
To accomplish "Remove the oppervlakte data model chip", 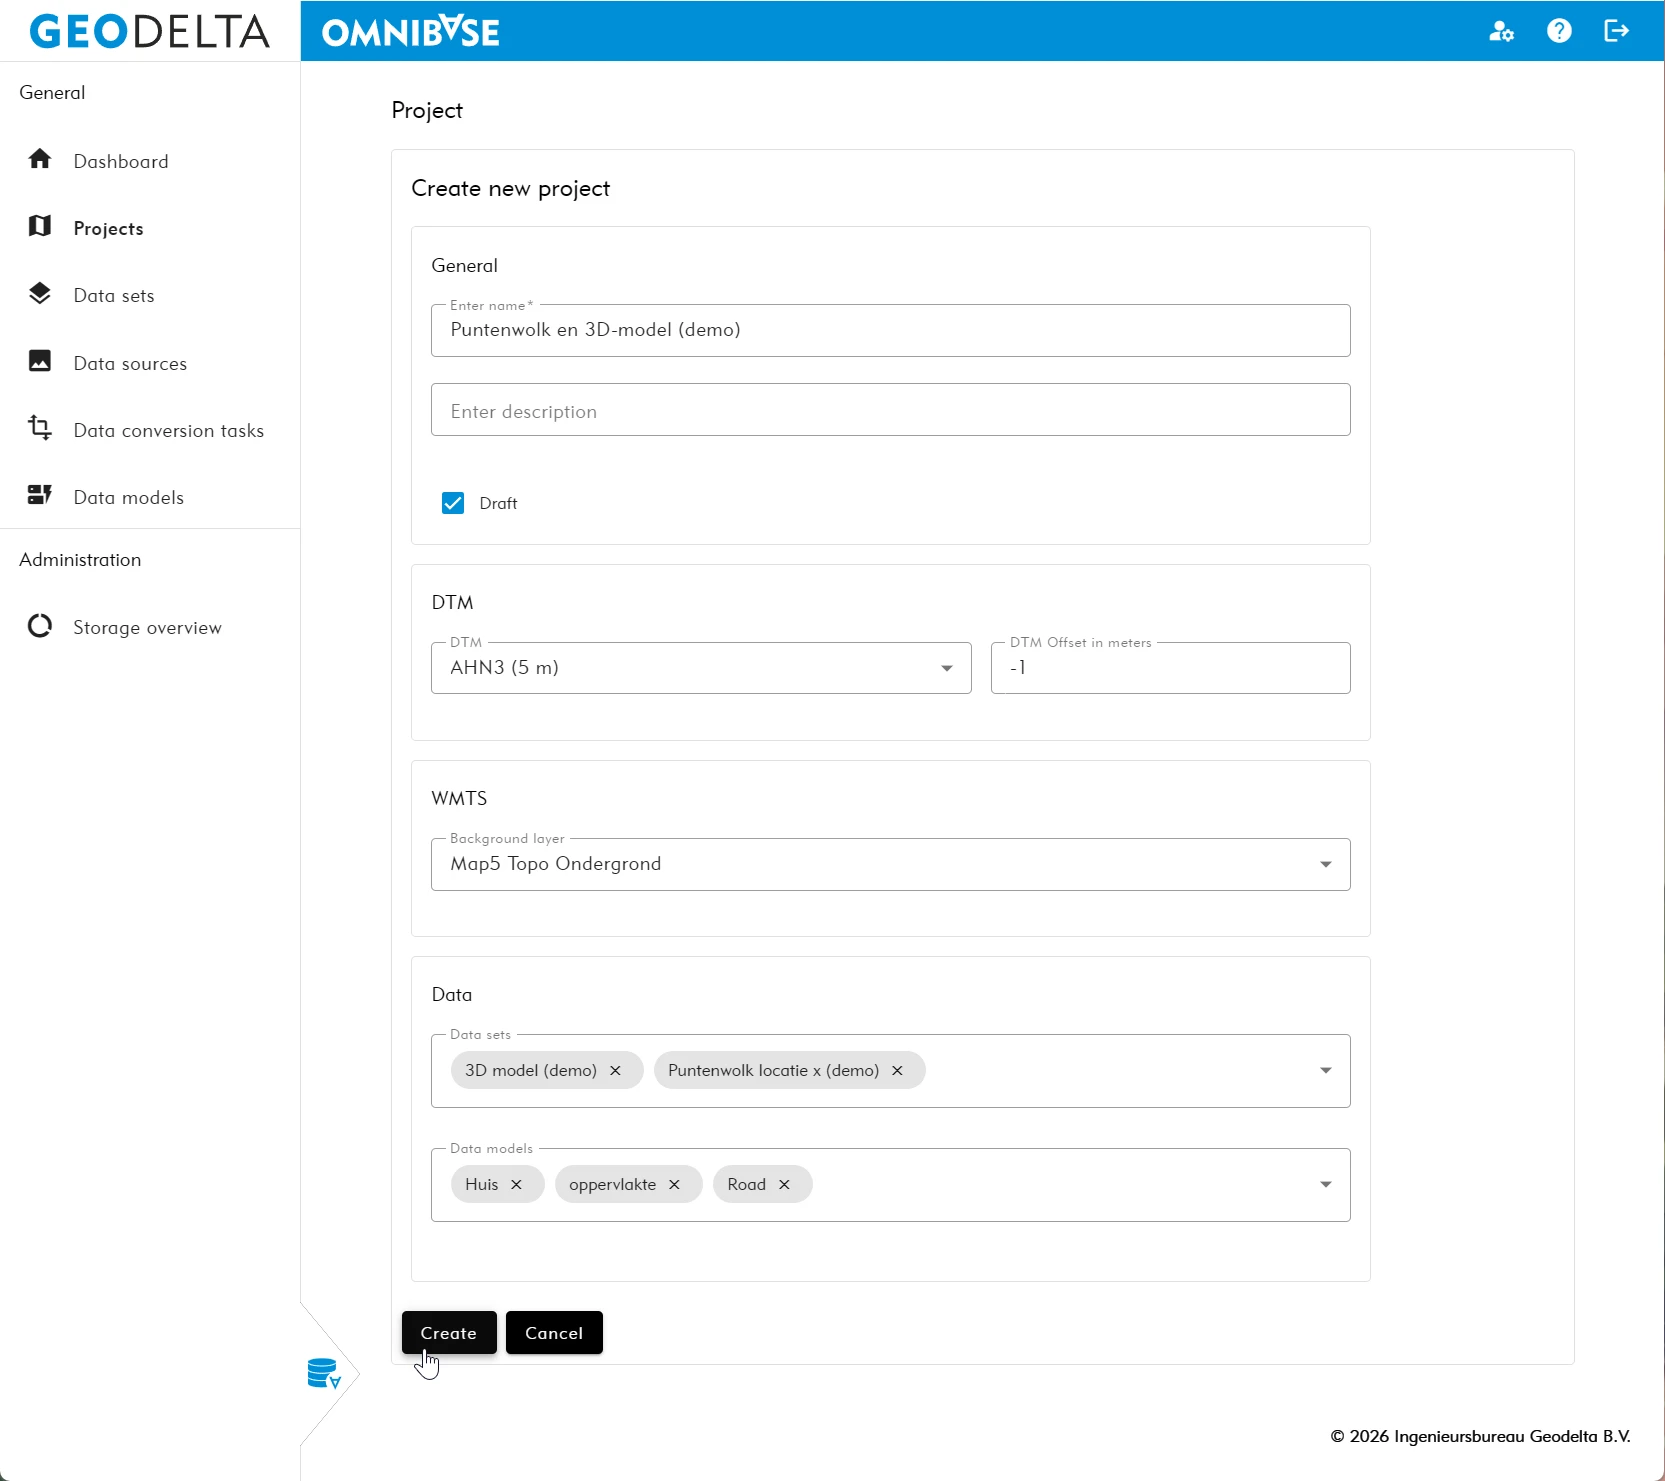I will 675,1185.
